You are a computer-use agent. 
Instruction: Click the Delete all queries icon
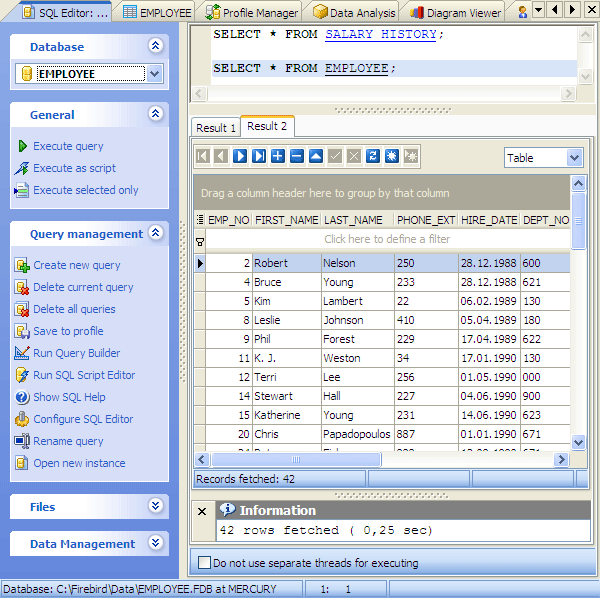pyautogui.click(x=22, y=309)
